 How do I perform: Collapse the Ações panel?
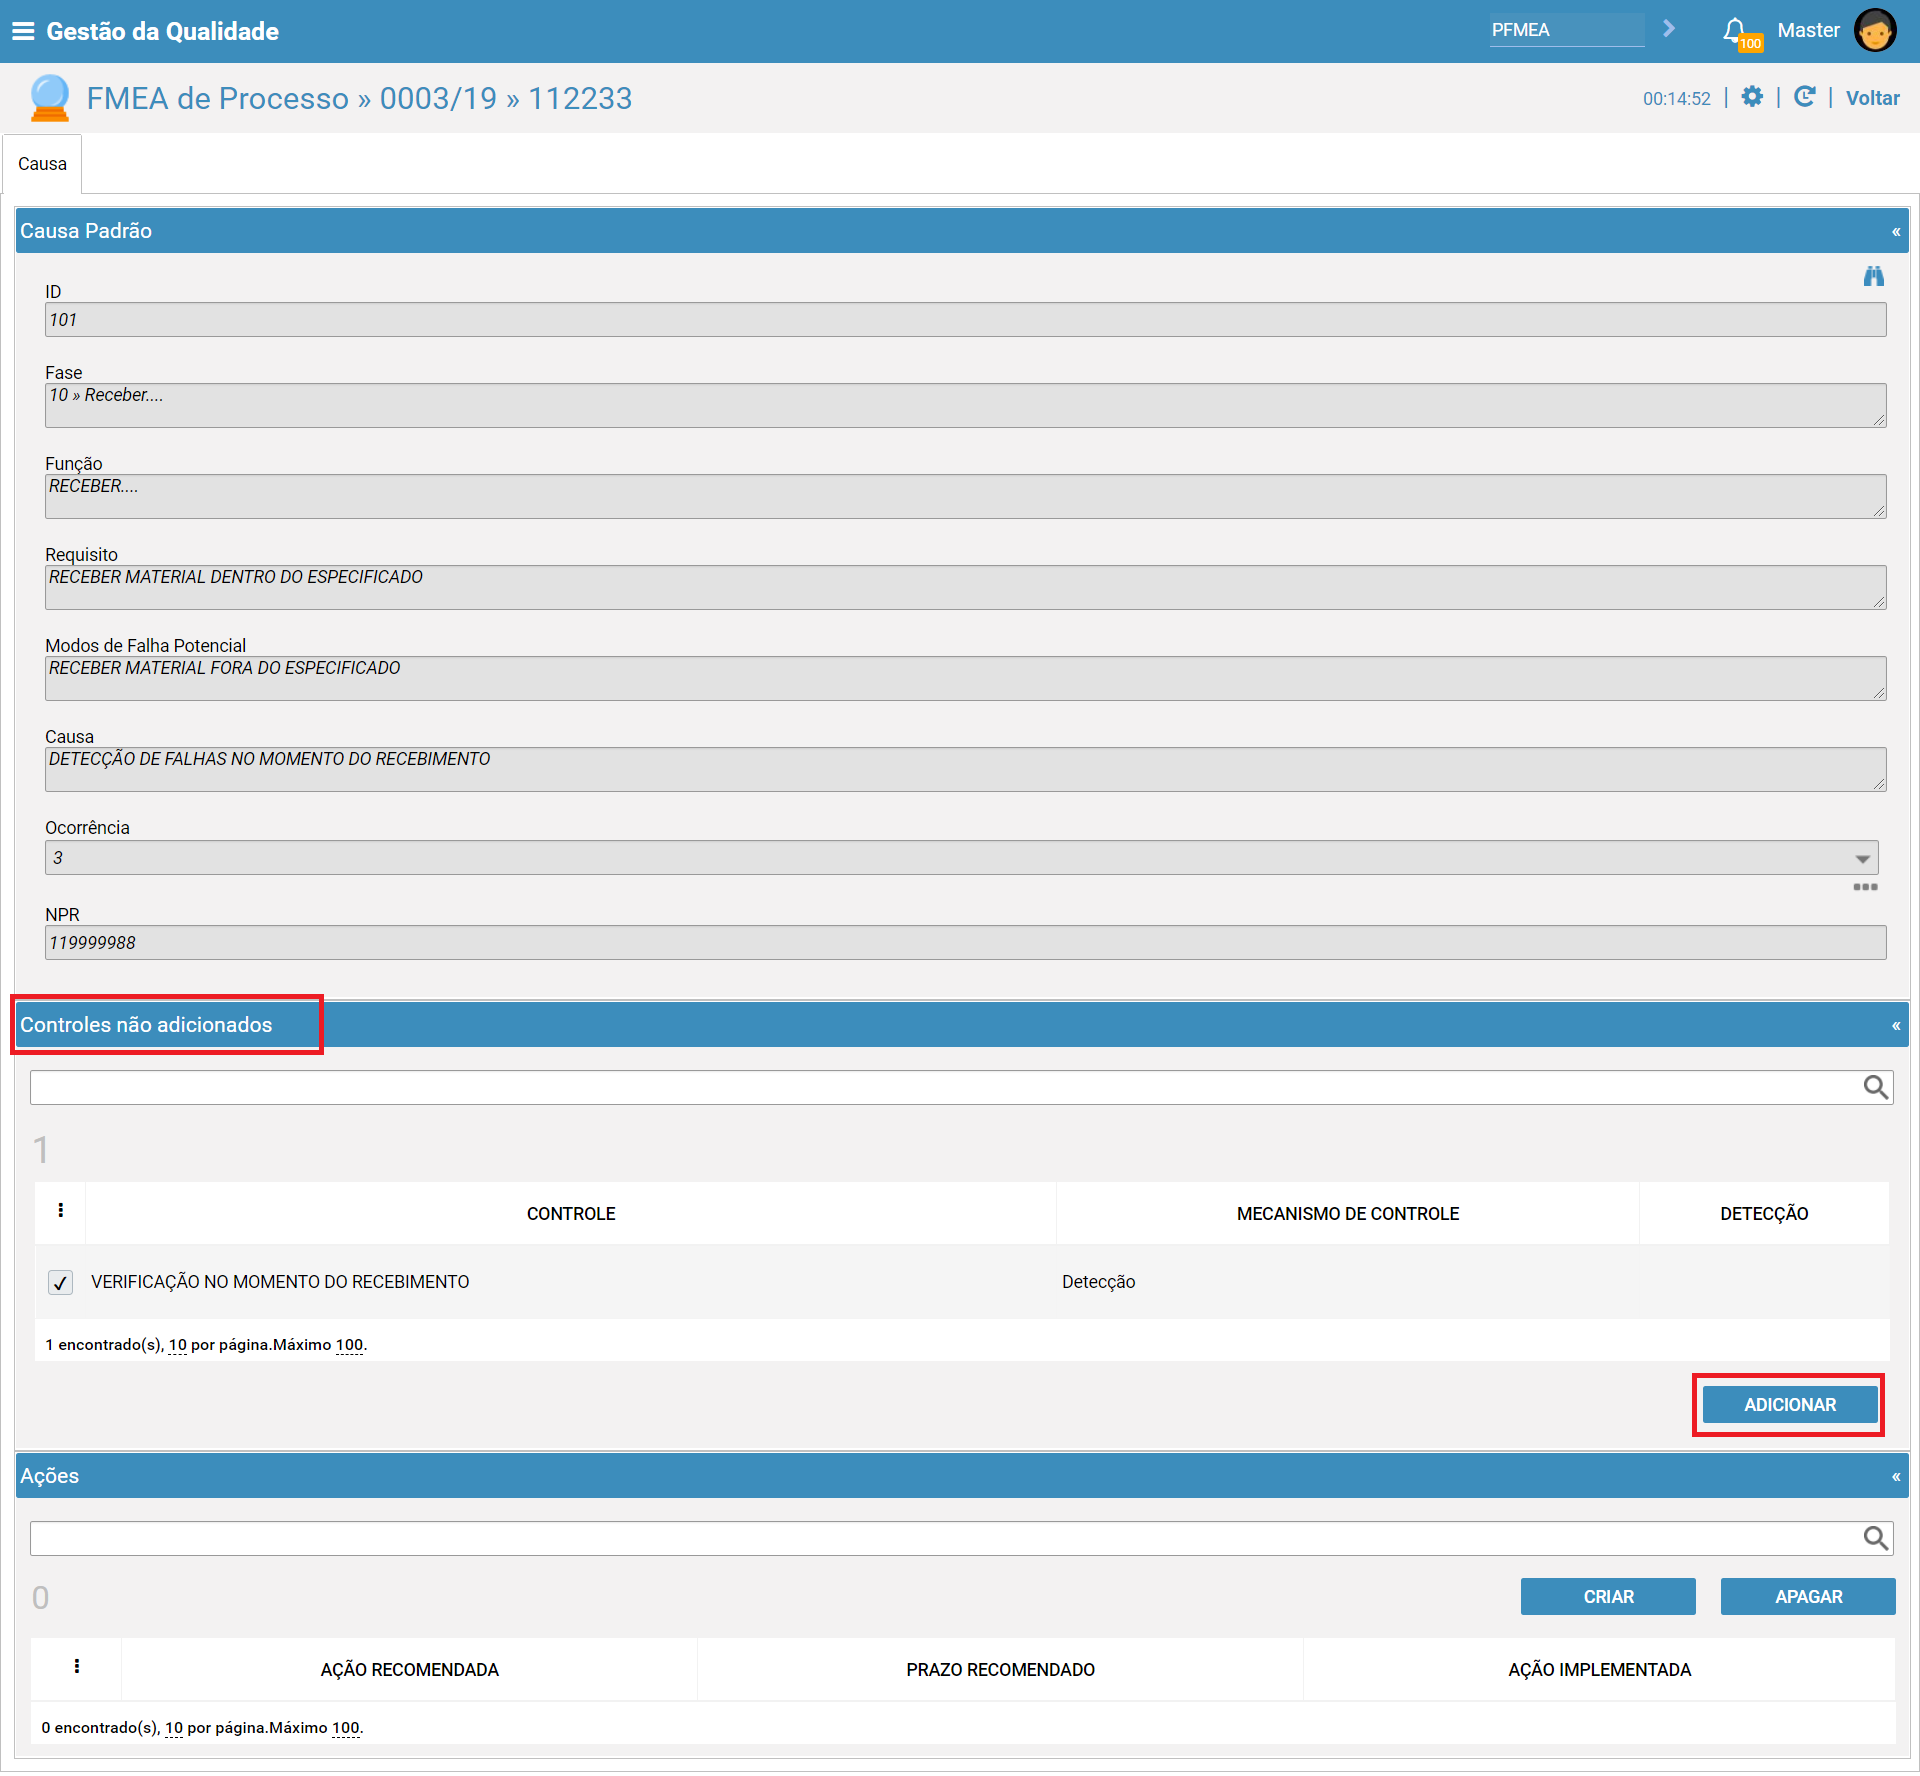coord(1895,1477)
